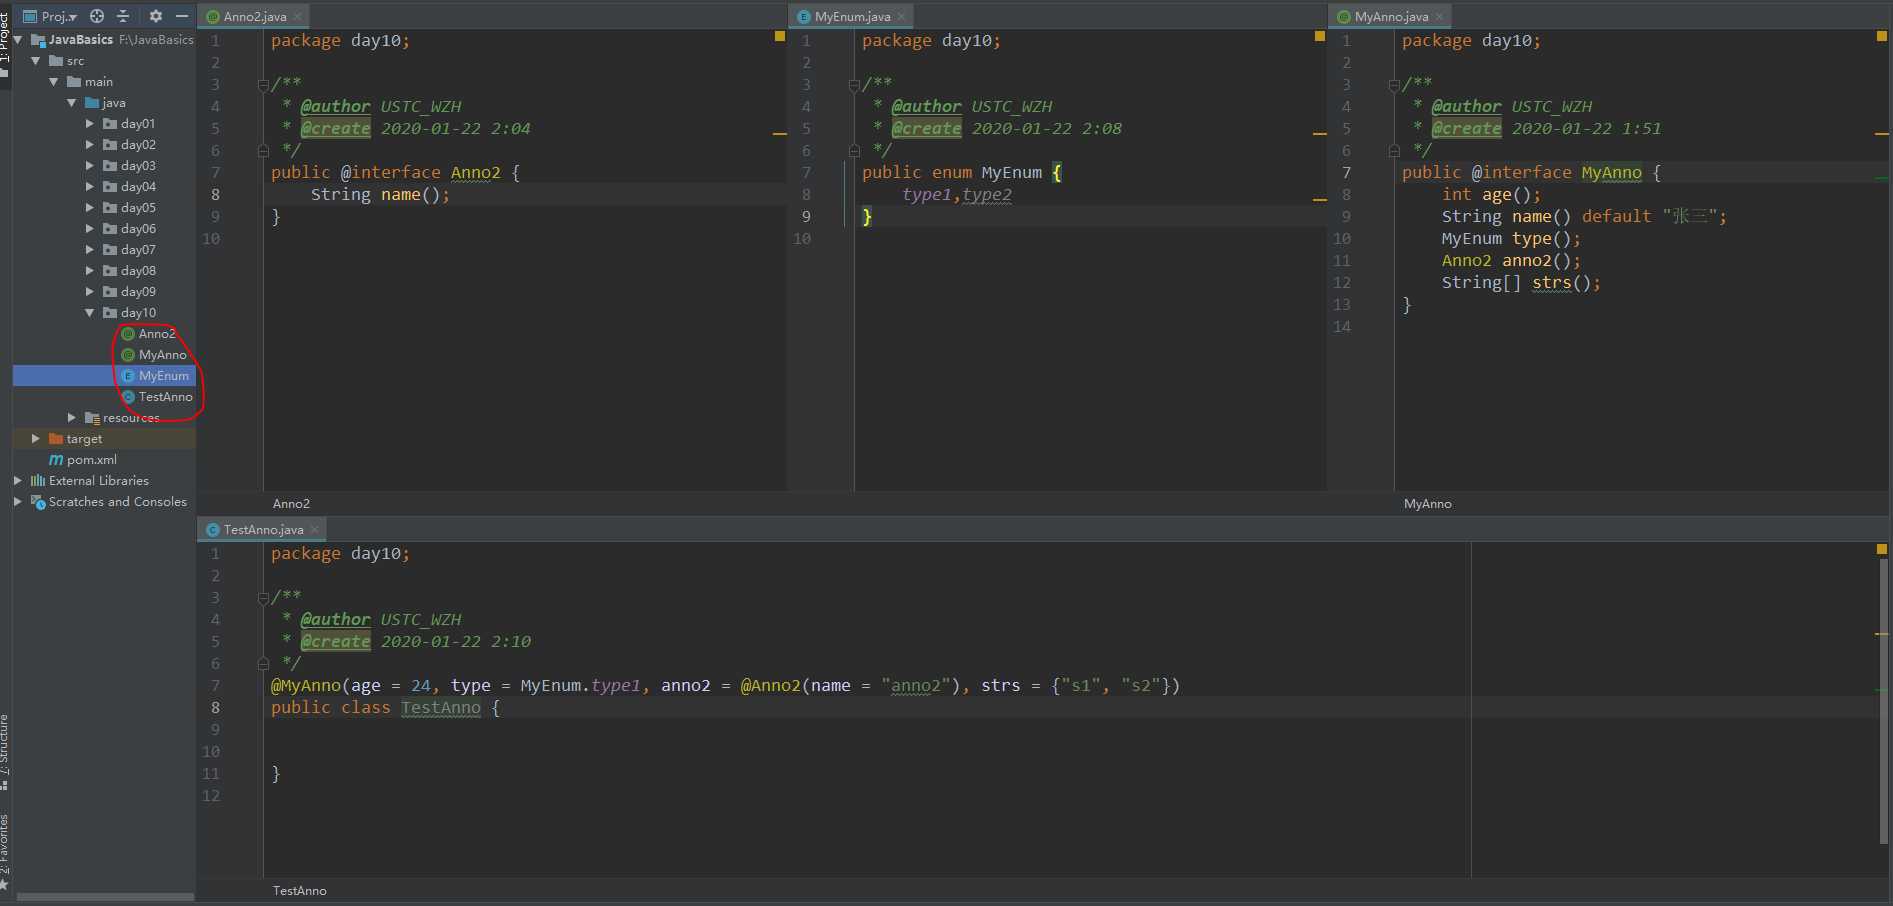
Task: Switch to MyAnno.java editor tab
Action: tap(1391, 16)
